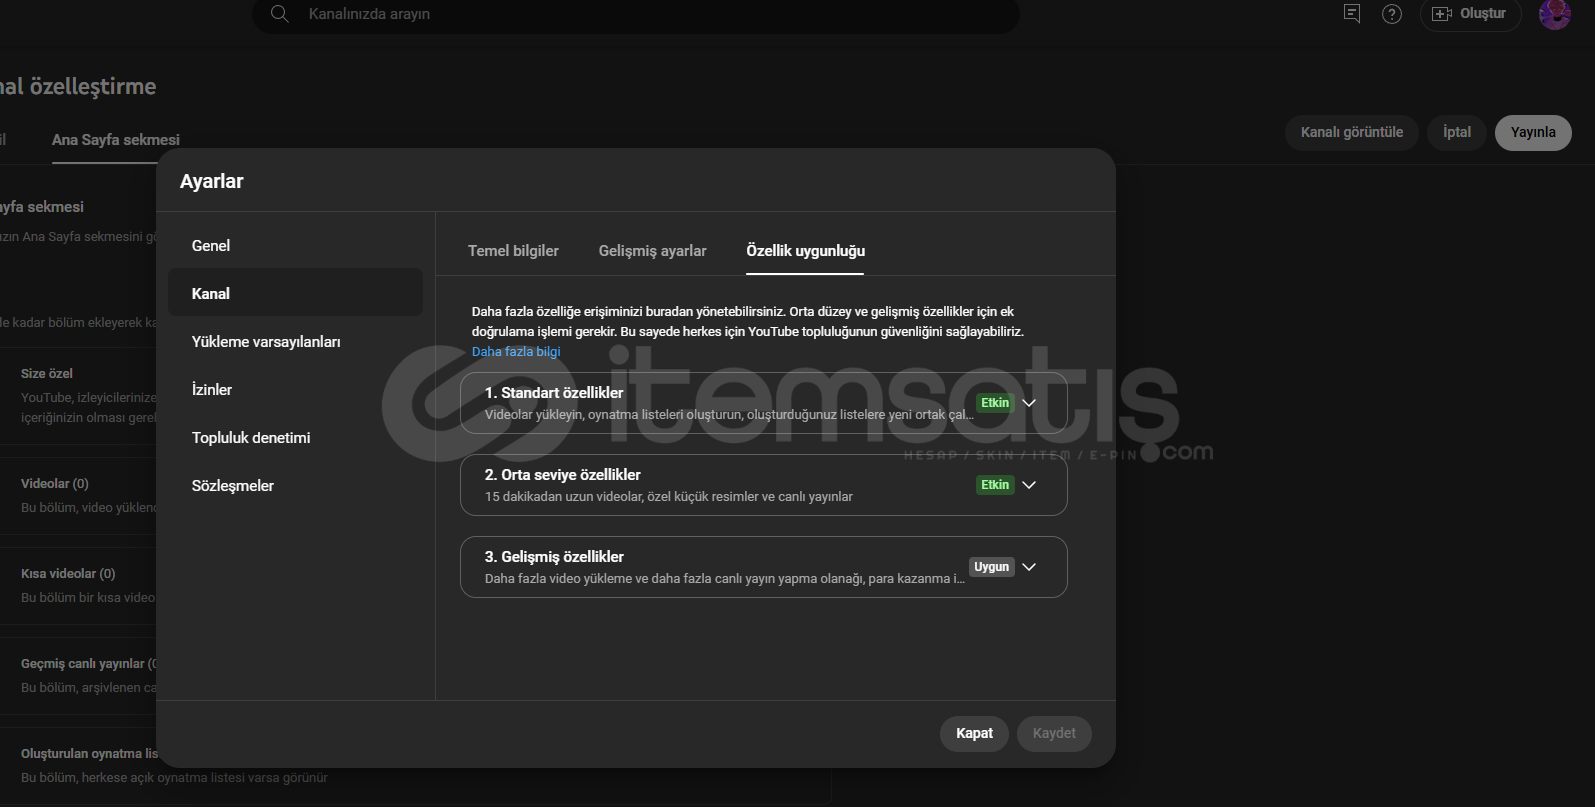Expand Gelişmiş özellikler chevron
Screen dimensions: 1595x807
tap(1029, 567)
